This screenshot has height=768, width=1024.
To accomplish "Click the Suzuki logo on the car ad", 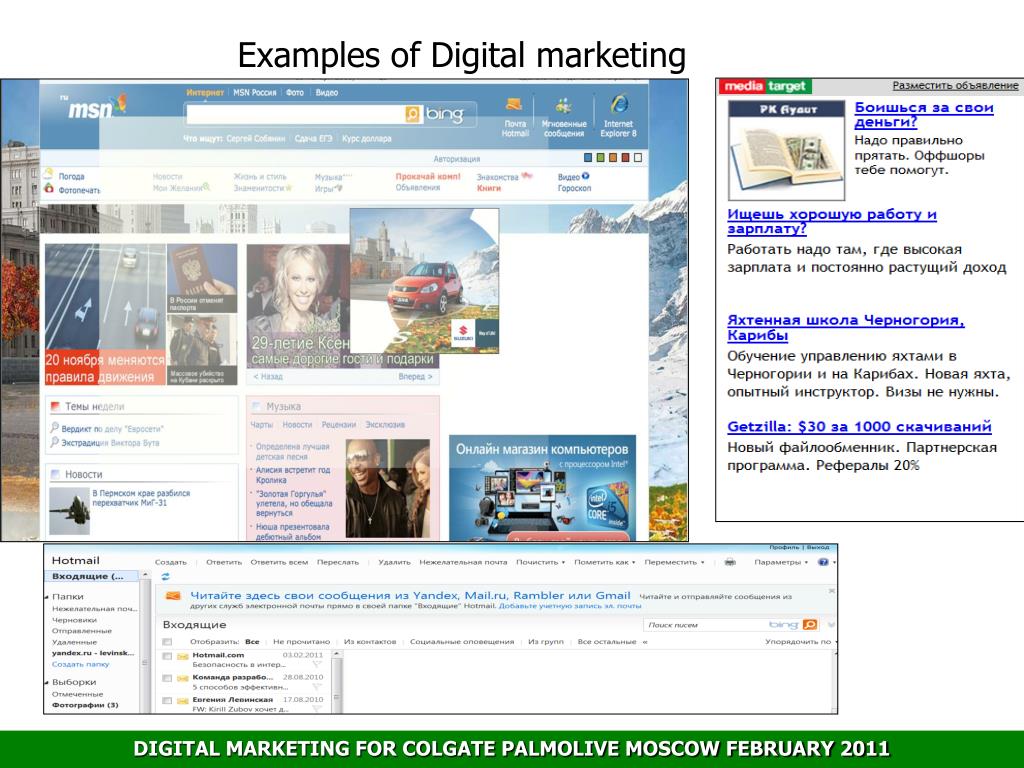I will pyautogui.click(x=462, y=334).
